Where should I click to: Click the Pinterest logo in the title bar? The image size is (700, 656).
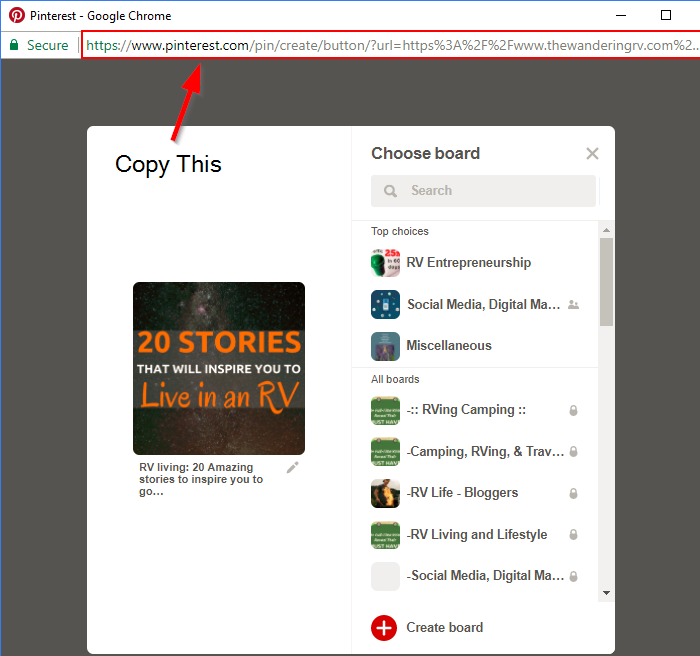(x=17, y=16)
